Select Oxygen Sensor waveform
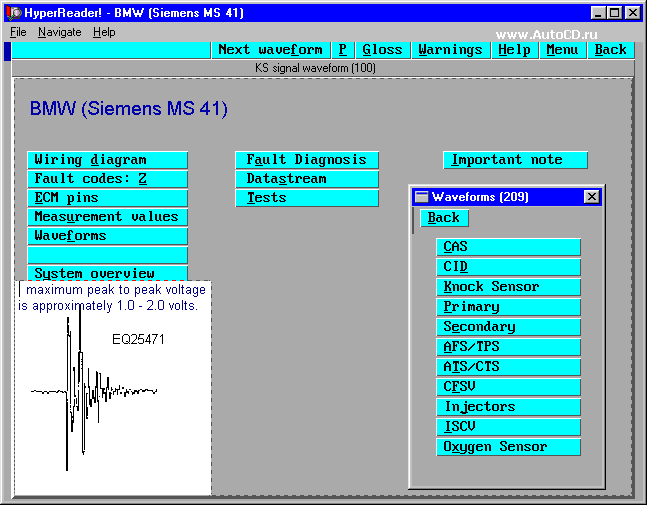This screenshot has width=647, height=505. 508,447
